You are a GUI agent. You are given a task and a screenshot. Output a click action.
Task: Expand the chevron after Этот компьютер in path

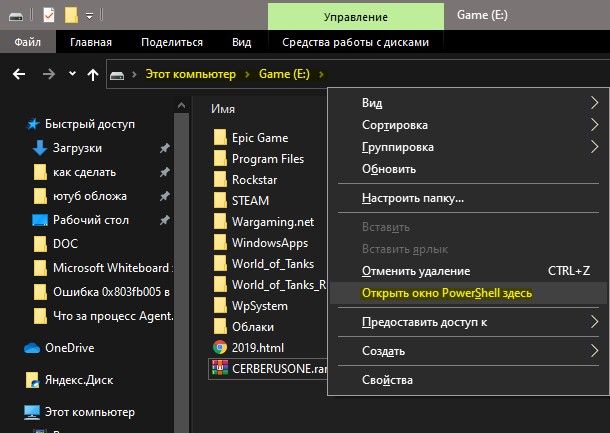pos(247,74)
